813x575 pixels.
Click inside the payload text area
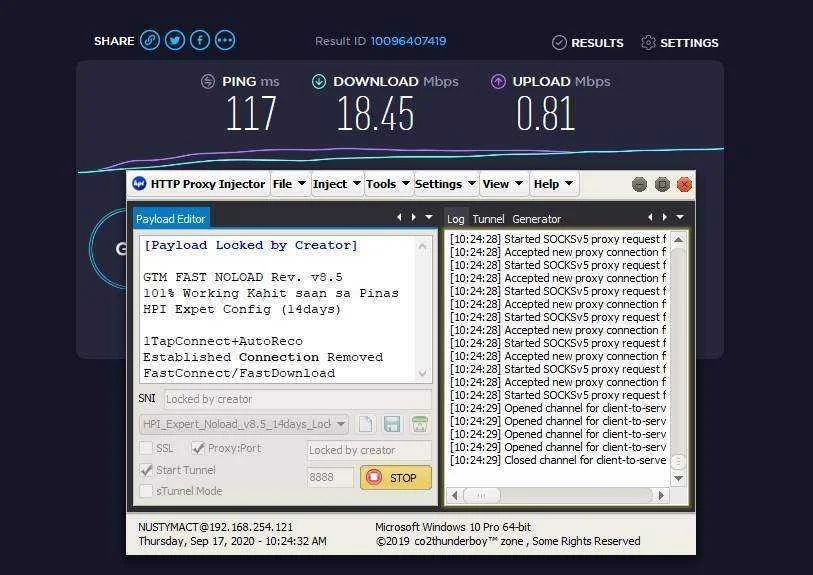[x=277, y=309]
